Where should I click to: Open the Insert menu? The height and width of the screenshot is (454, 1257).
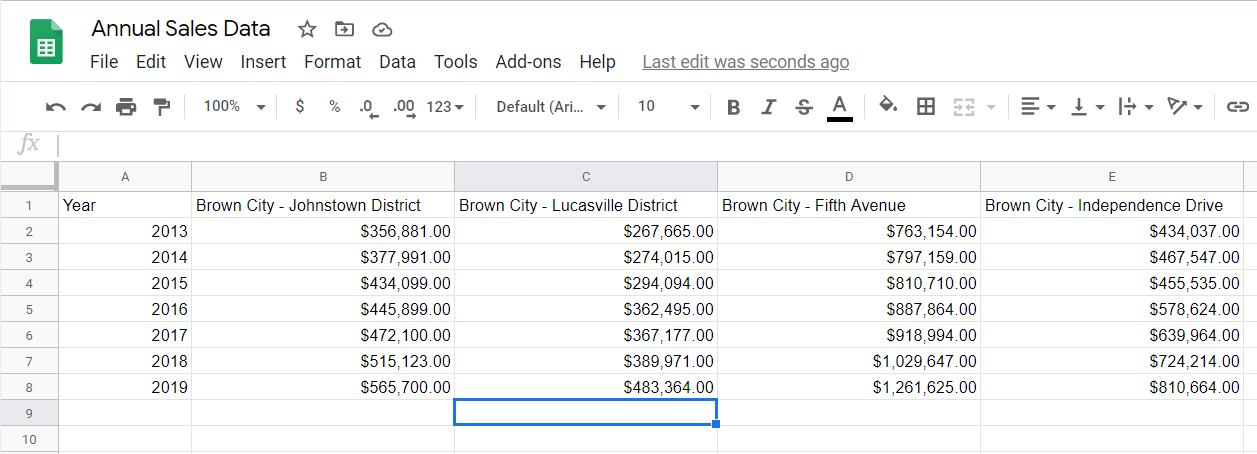(x=263, y=62)
